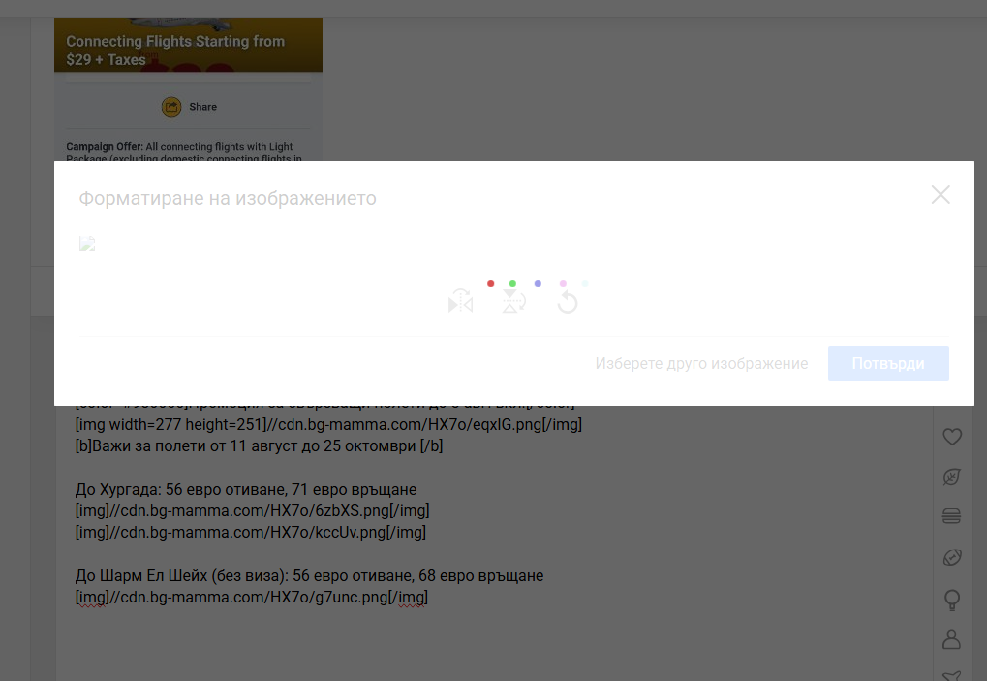
Task: Click in the text line about Хургада
Action: click(x=246, y=489)
